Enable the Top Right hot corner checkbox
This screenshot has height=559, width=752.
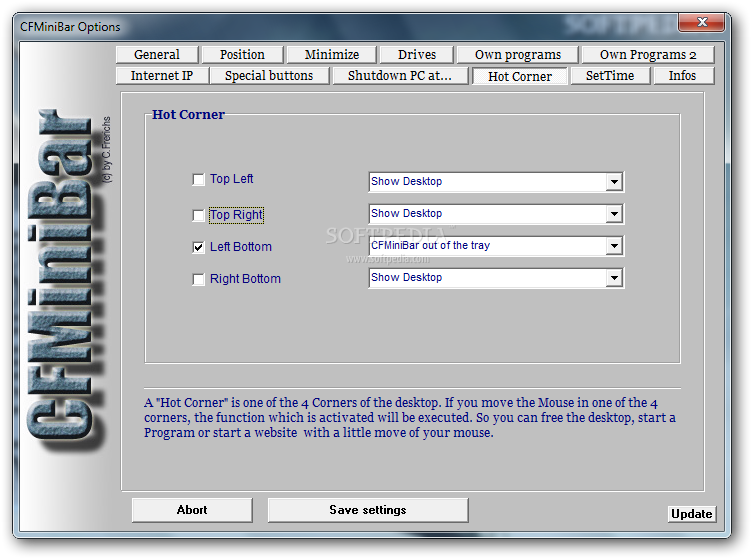pyautogui.click(x=198, y=215)
